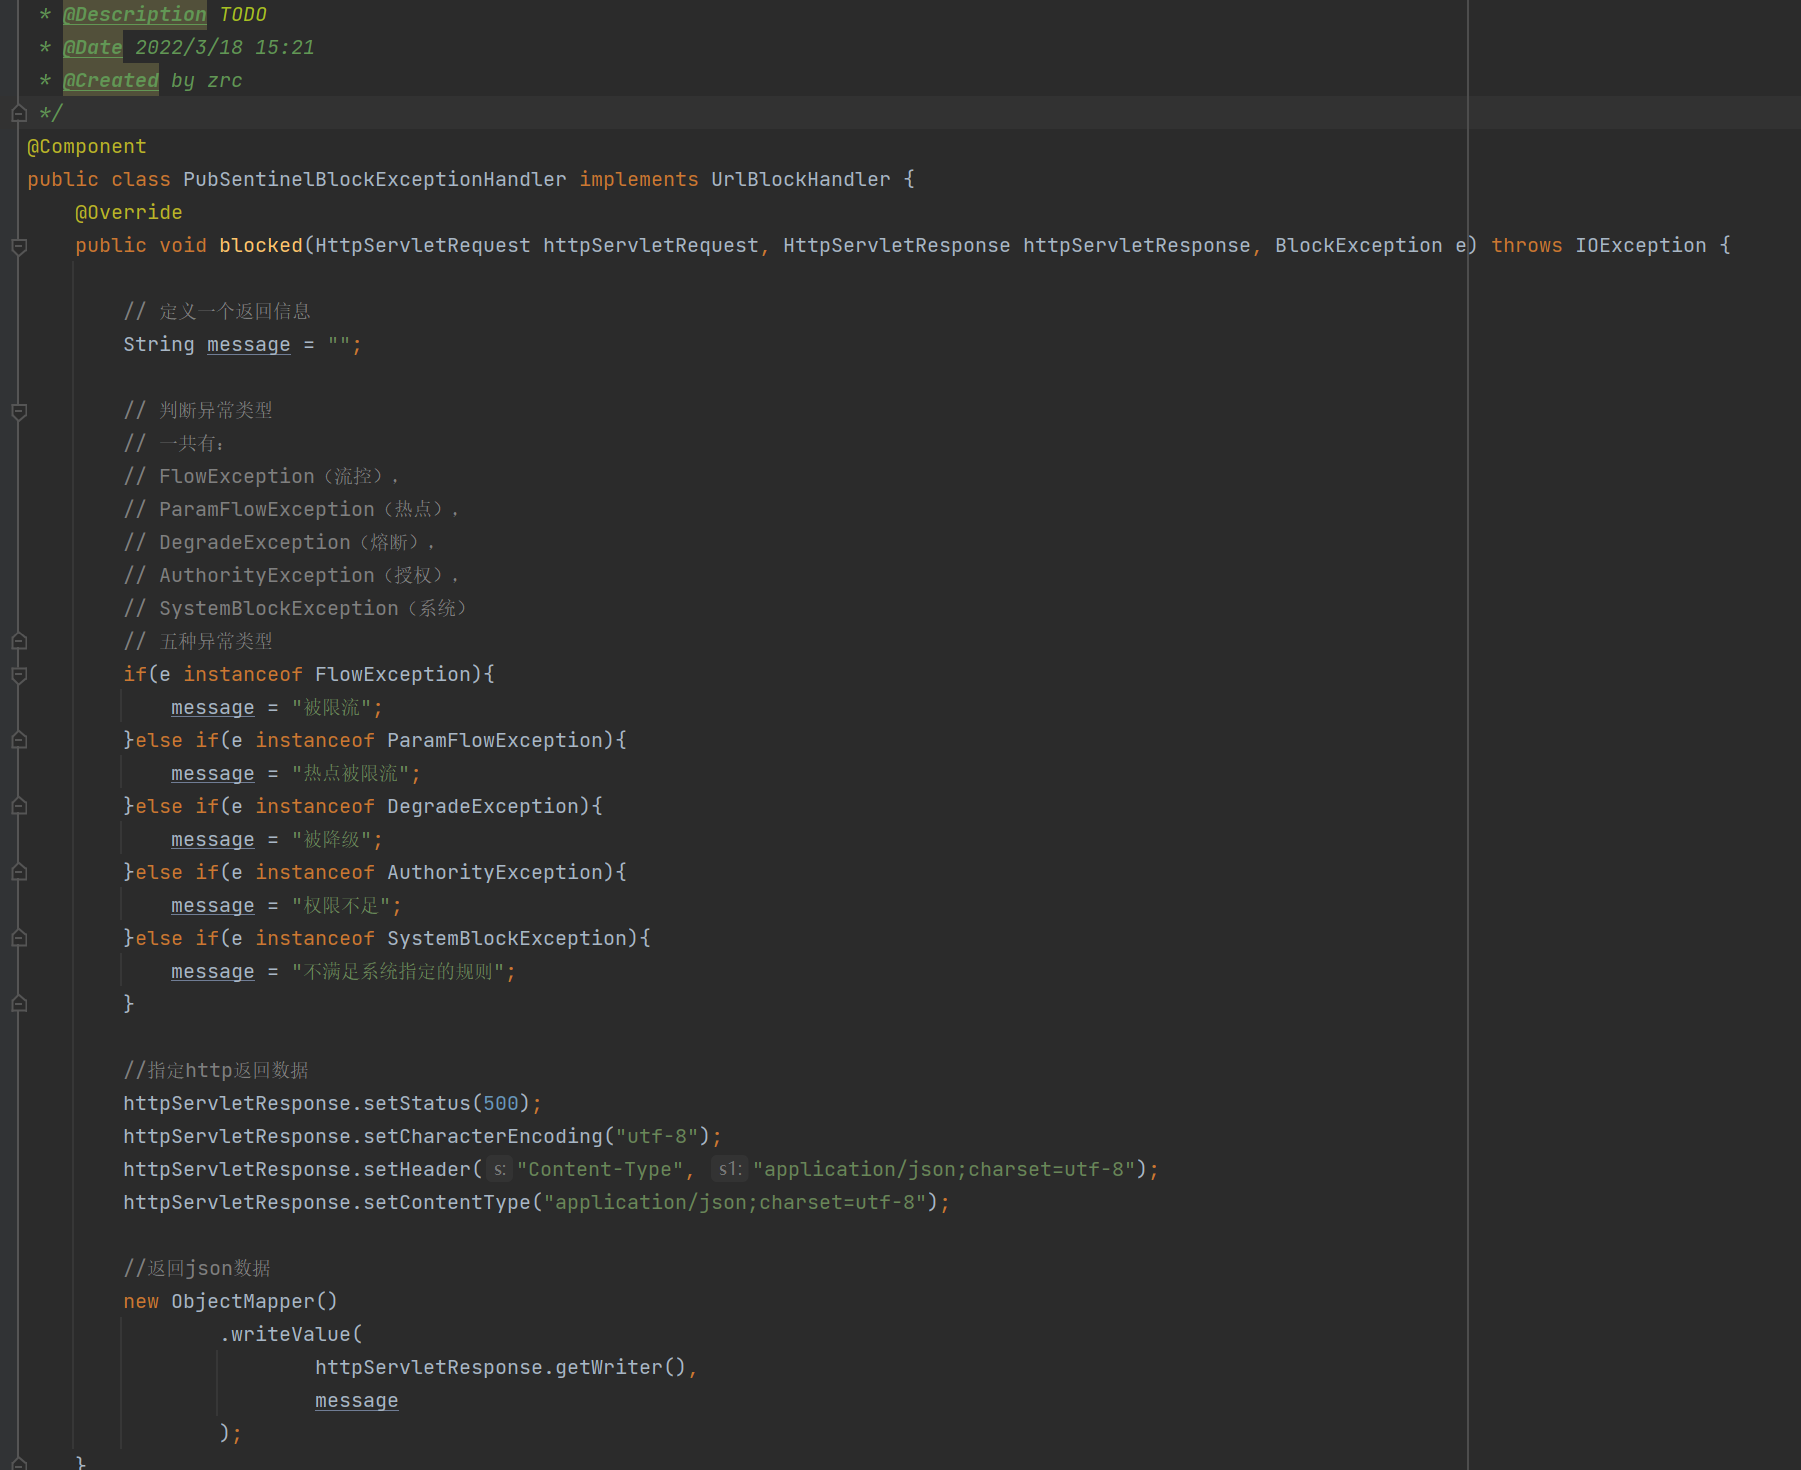
Task: Click the TODO text in the doc comment
Action: (243, 15)
